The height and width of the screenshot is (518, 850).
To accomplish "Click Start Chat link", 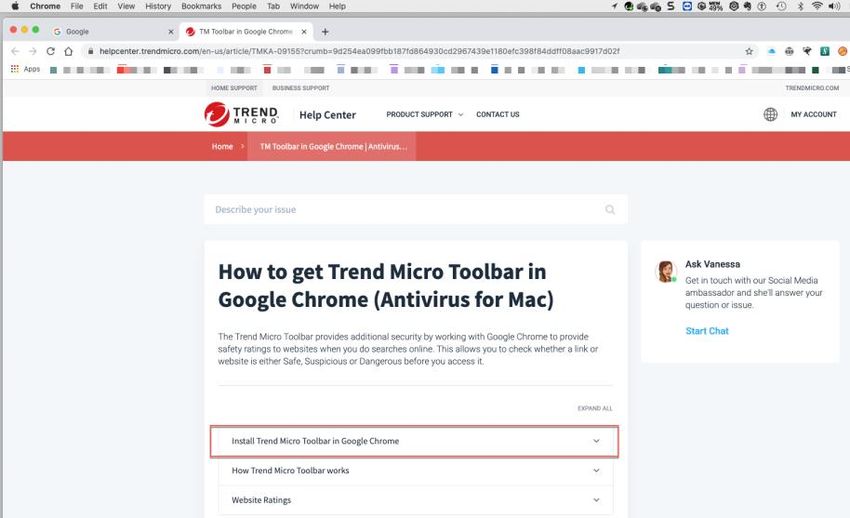I will (707, 331).
